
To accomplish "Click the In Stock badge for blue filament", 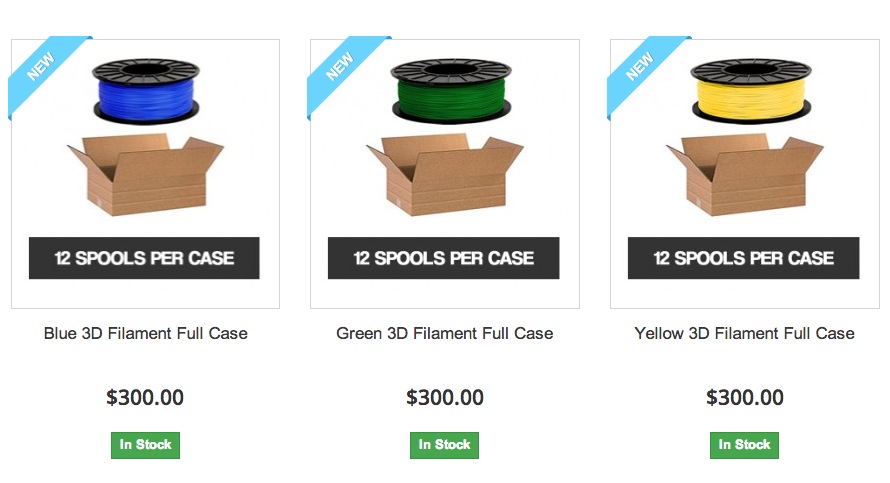I will [x=145, y=445].
